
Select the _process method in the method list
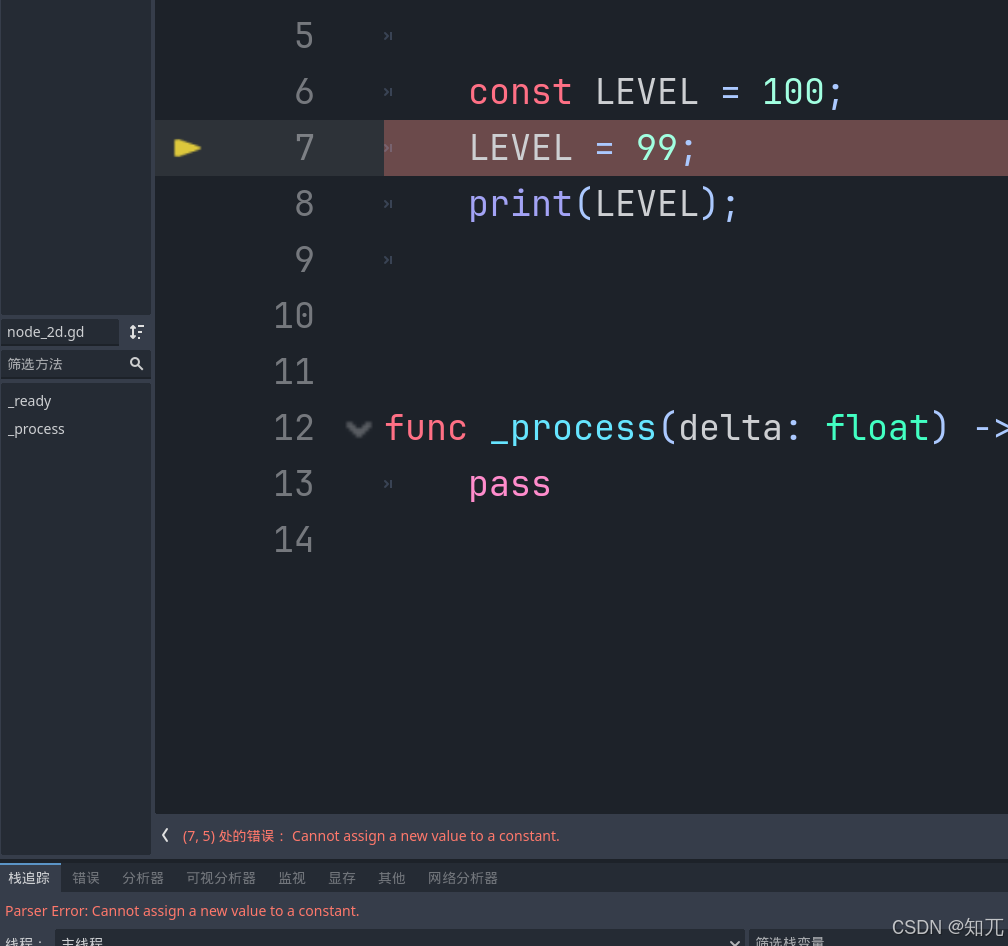(x=36, y=429)
